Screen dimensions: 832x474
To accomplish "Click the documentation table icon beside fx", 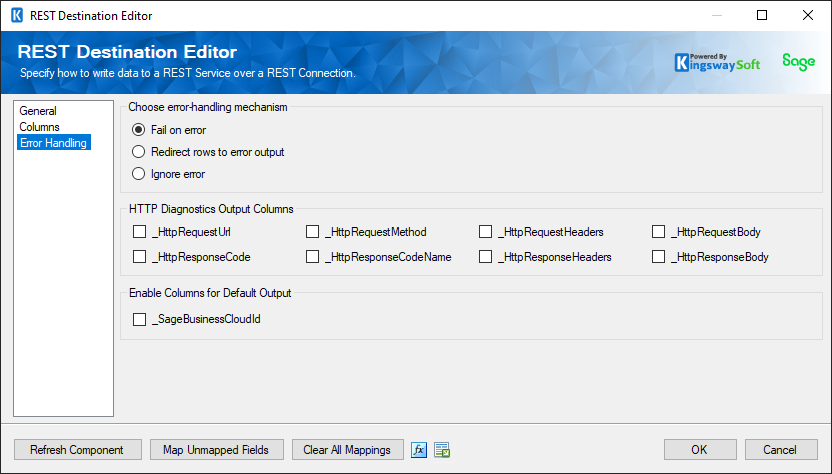I will point(442,450).
